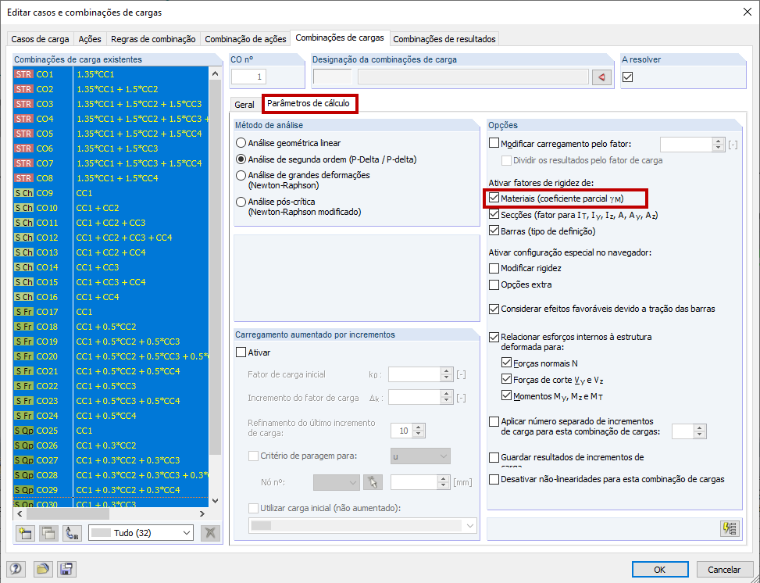Enable Modificar carregamento pelo fator
The image size is (760, 583).
tap(494, 143)
